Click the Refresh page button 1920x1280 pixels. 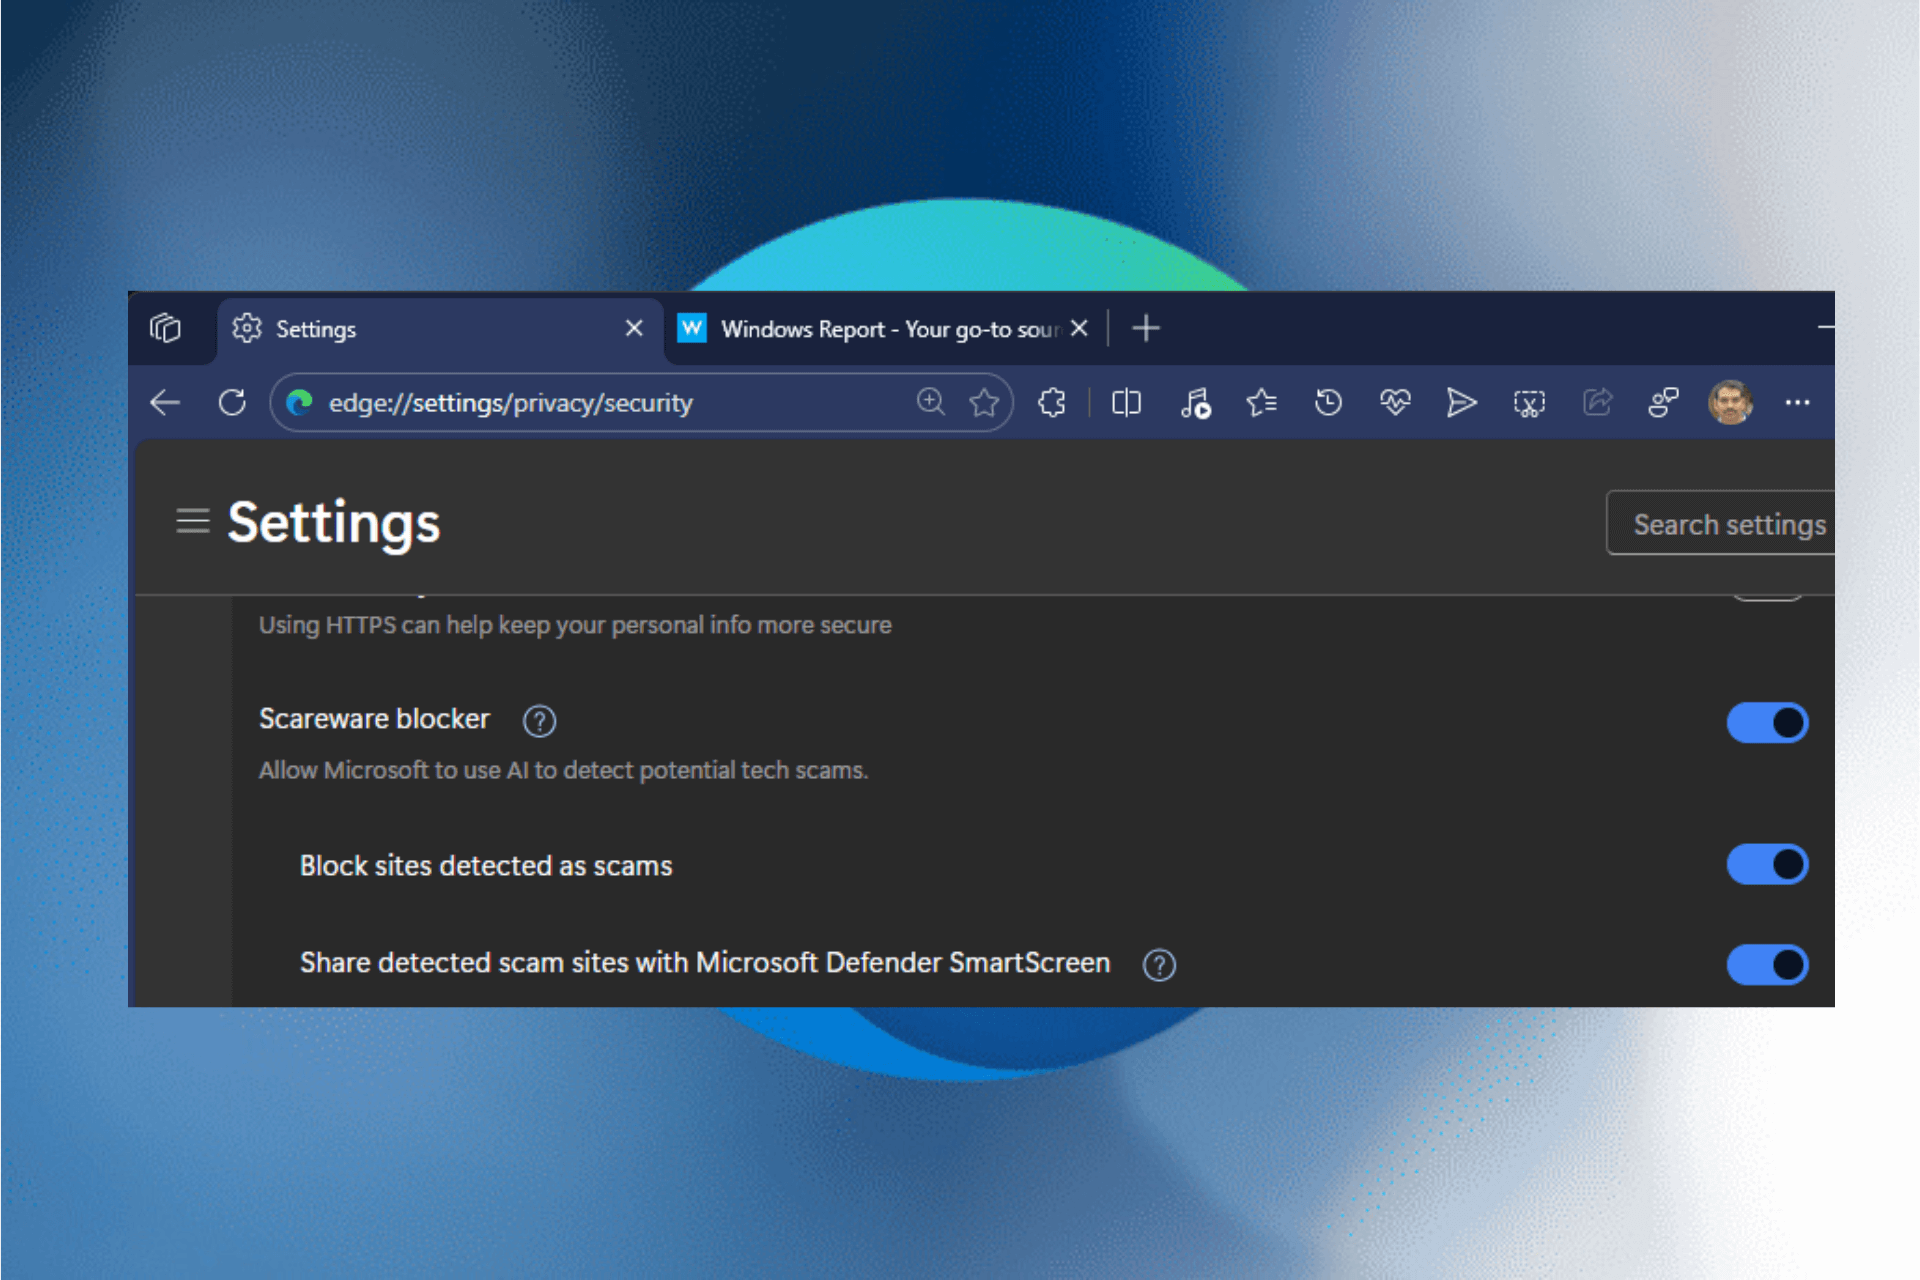[x=232, y=403]
